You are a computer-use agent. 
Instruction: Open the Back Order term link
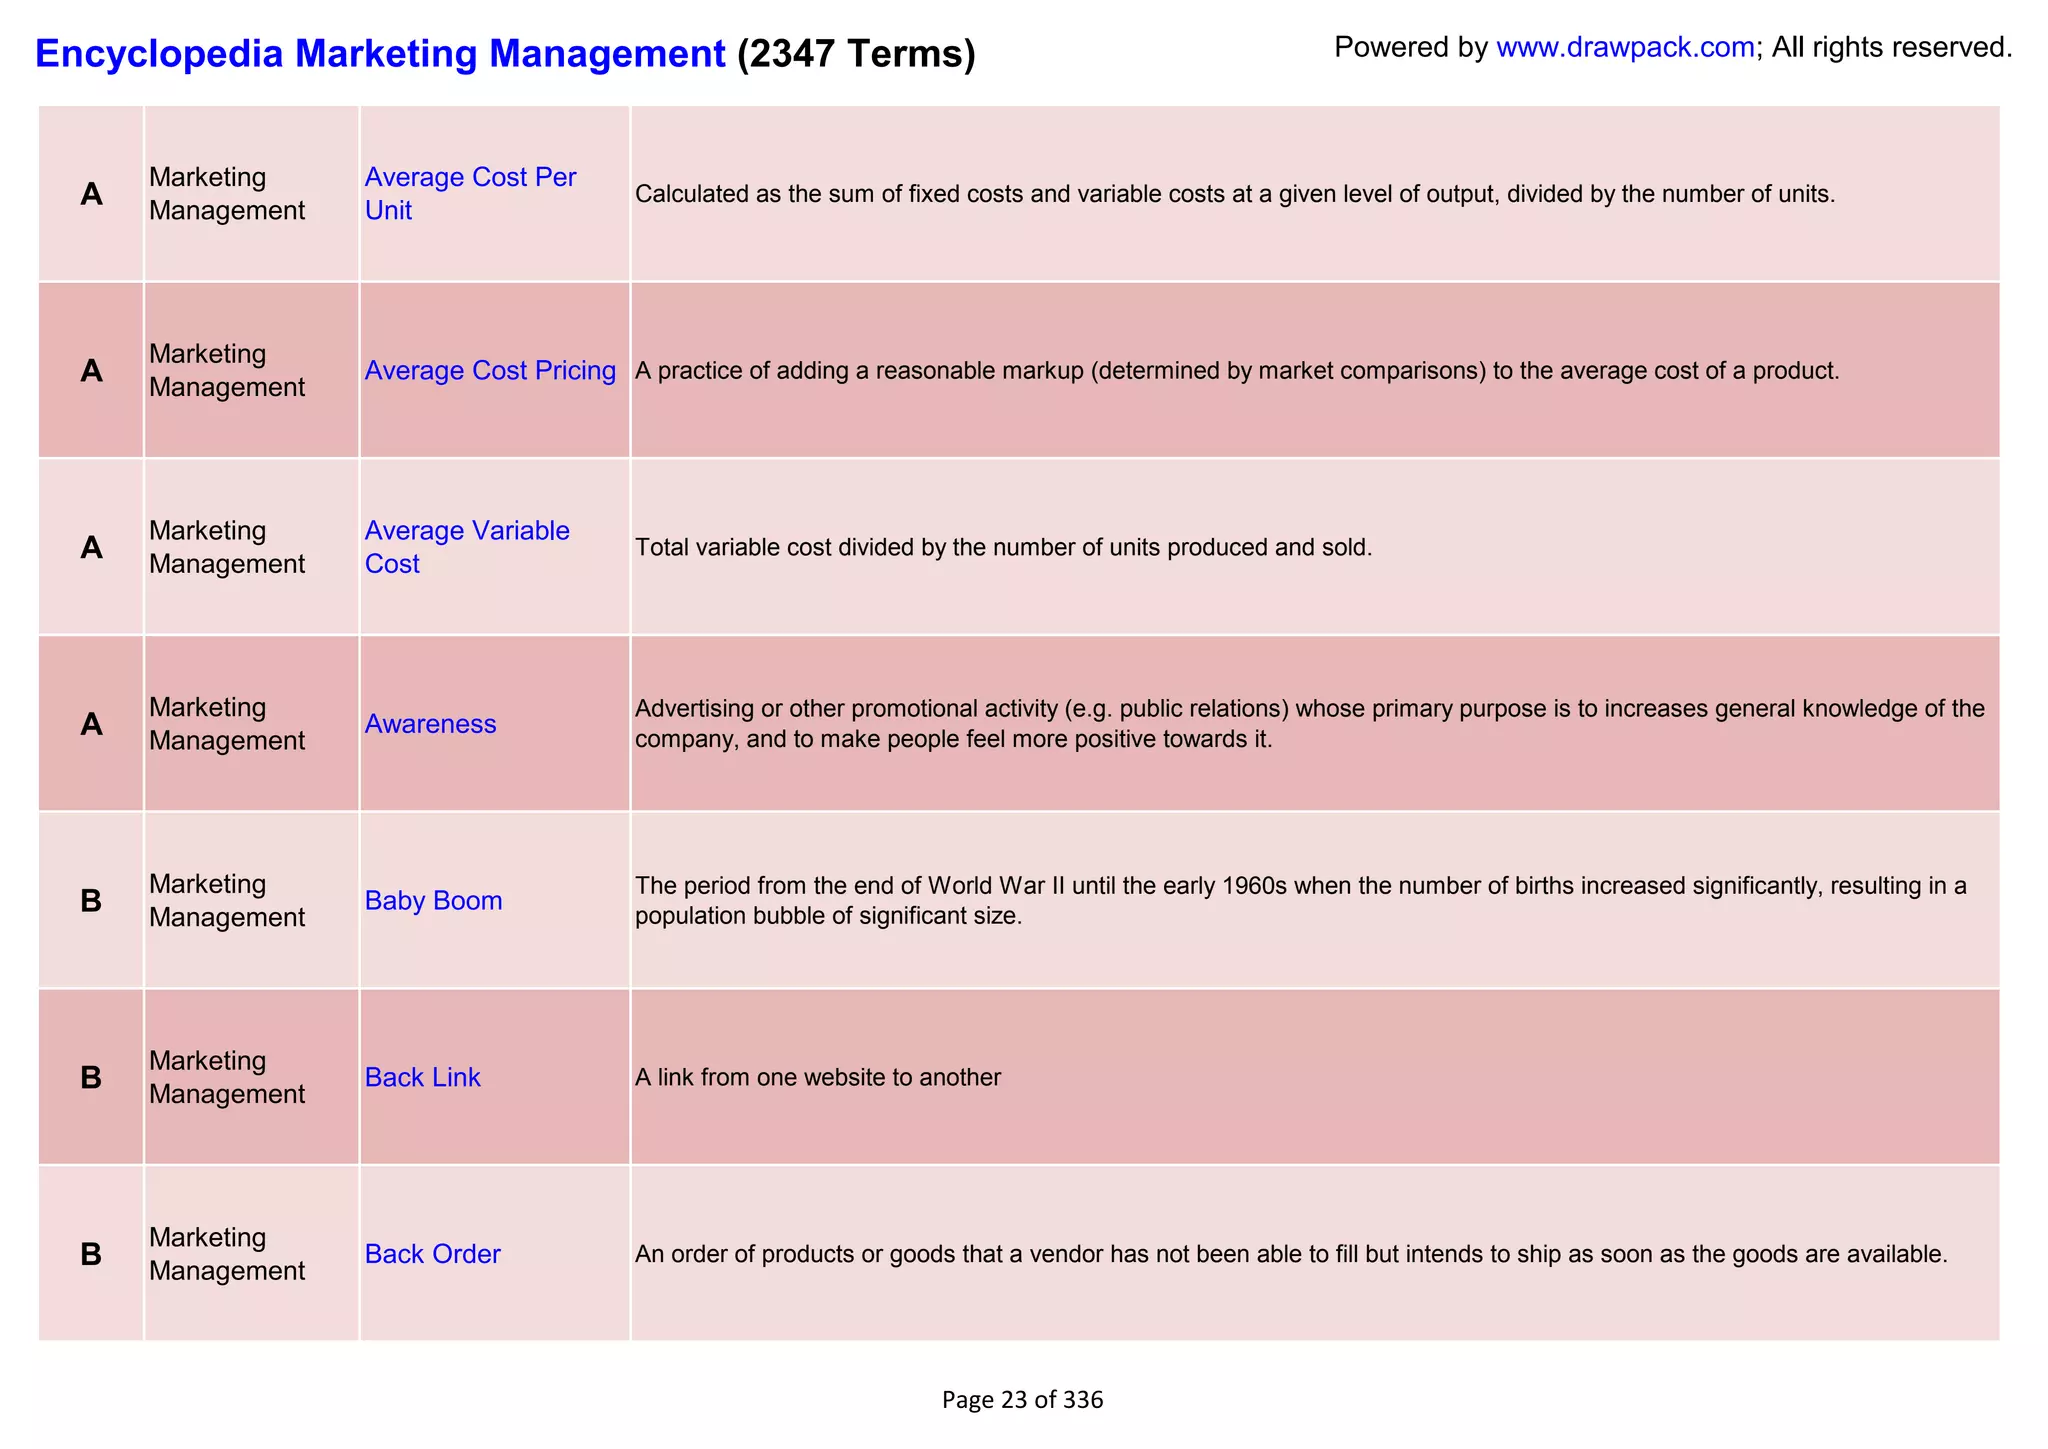click(x=432, y=1254)
